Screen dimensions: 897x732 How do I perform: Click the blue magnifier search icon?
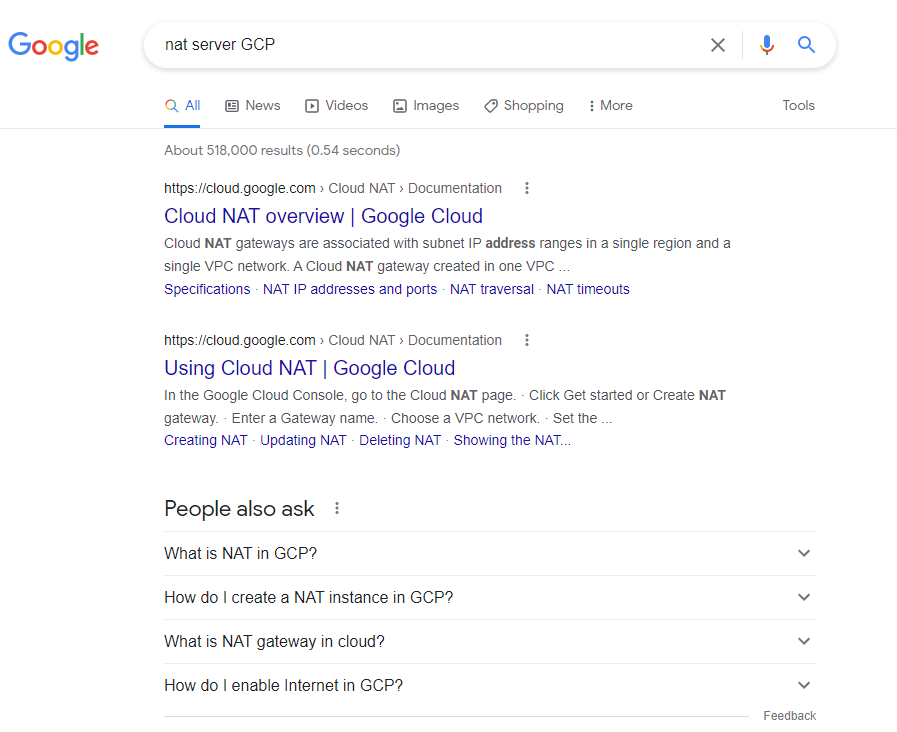(806, 44)
